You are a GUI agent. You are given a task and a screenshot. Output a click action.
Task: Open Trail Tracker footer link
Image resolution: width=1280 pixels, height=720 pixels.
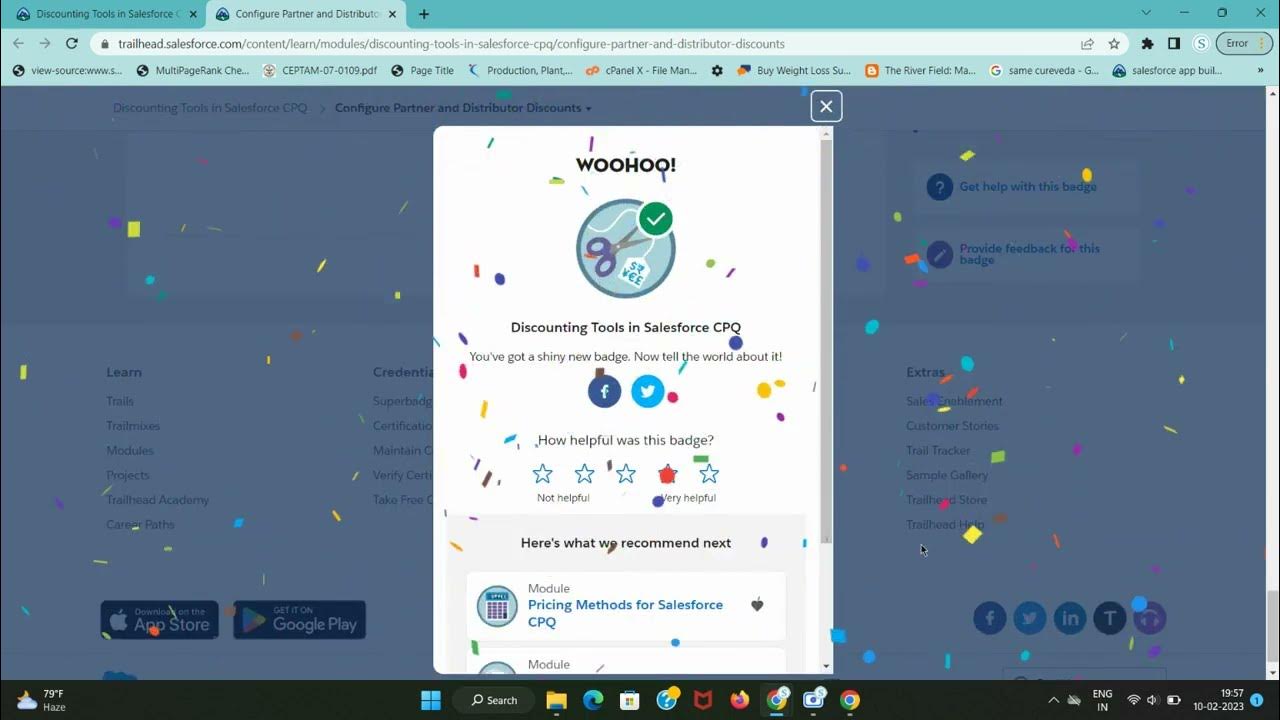[938, 451]
